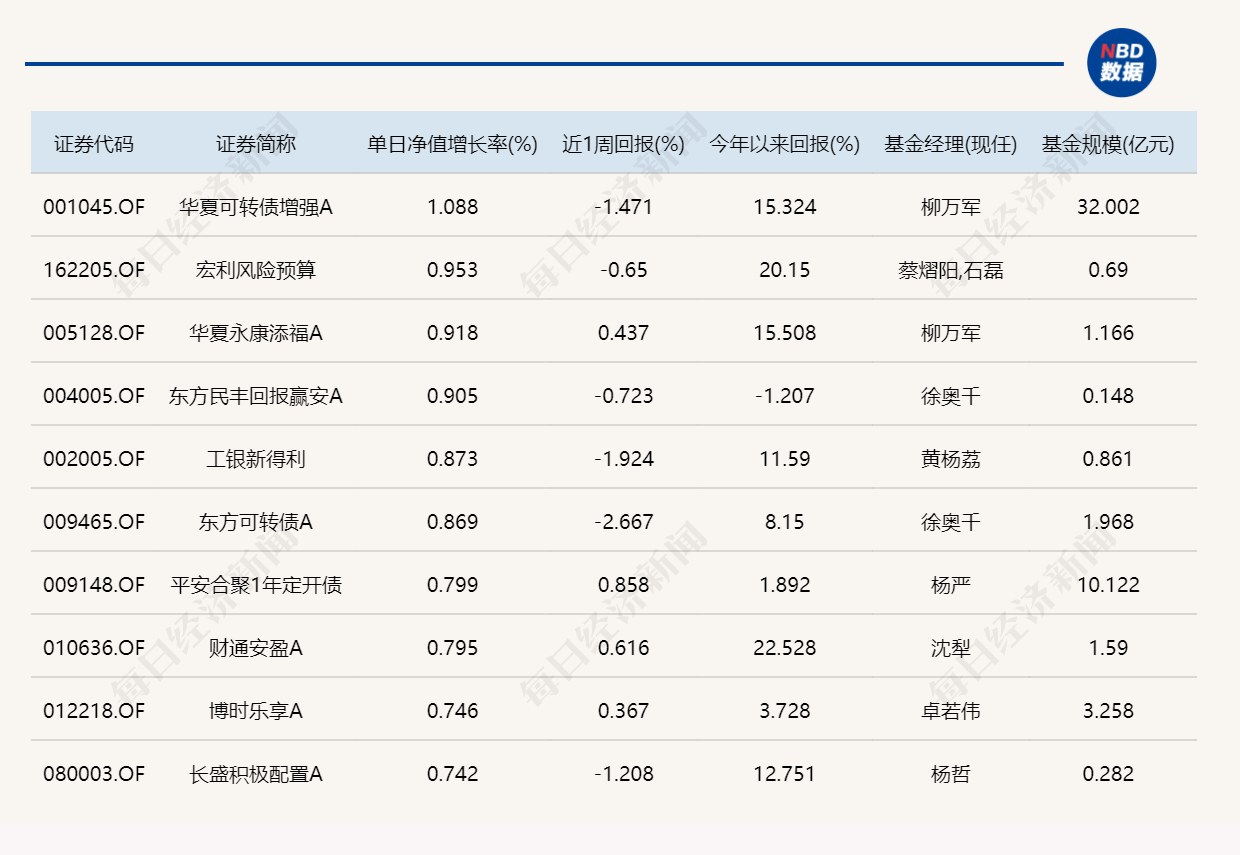
Task: Click fund name 长盛积极配置A
Action: (256, 774)
